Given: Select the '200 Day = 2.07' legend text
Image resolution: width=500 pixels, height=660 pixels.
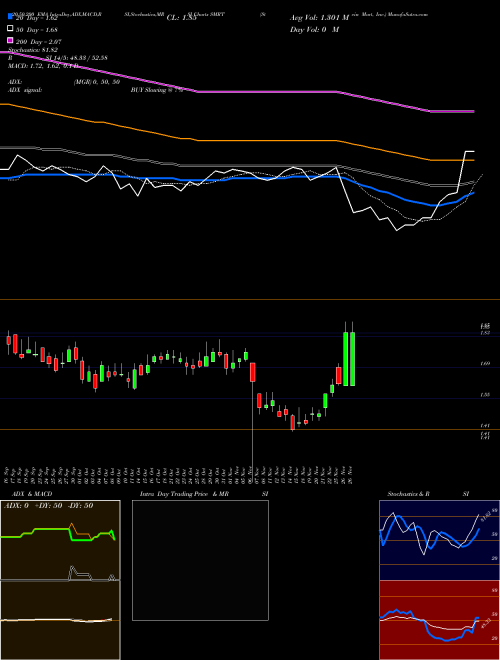Looking at the screenshot, I should click(x=39, y=42).
